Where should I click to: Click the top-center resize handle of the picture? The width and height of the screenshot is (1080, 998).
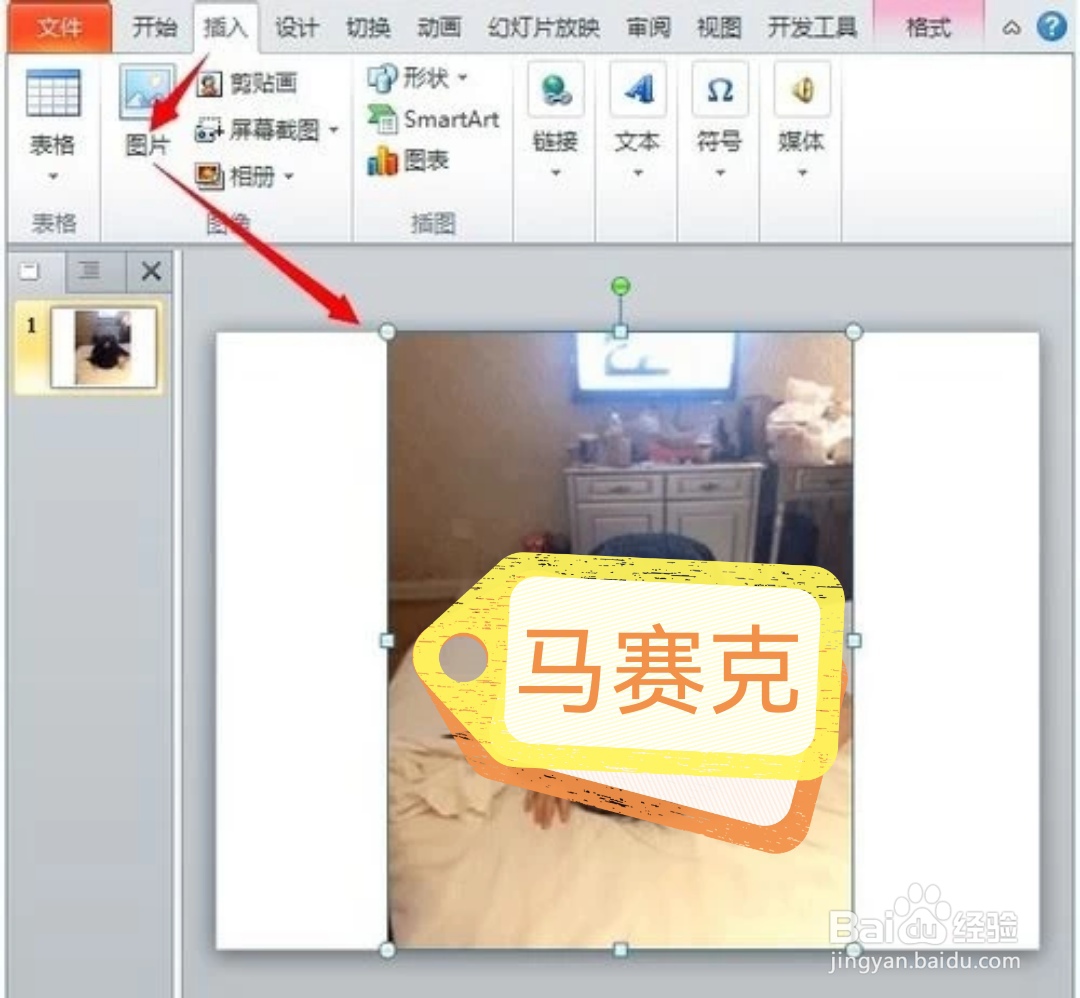pyautogui.click(x=621, y=332)
